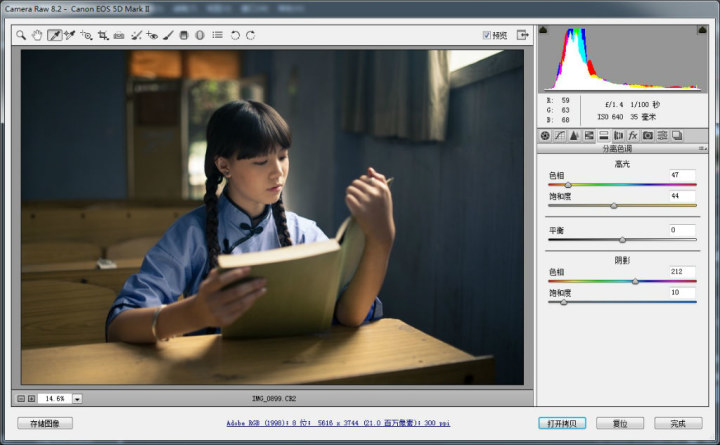Click the shadows hue value field 212
720x445 pixels.
682,271
